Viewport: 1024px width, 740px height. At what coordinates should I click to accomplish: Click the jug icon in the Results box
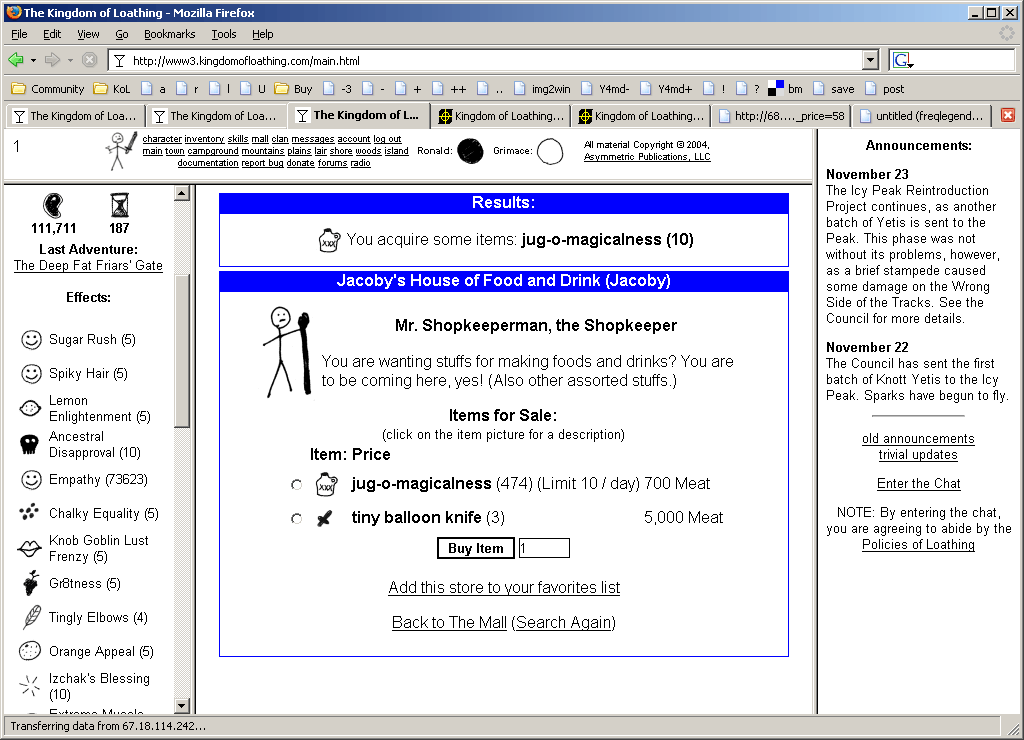tap(328, 240)
